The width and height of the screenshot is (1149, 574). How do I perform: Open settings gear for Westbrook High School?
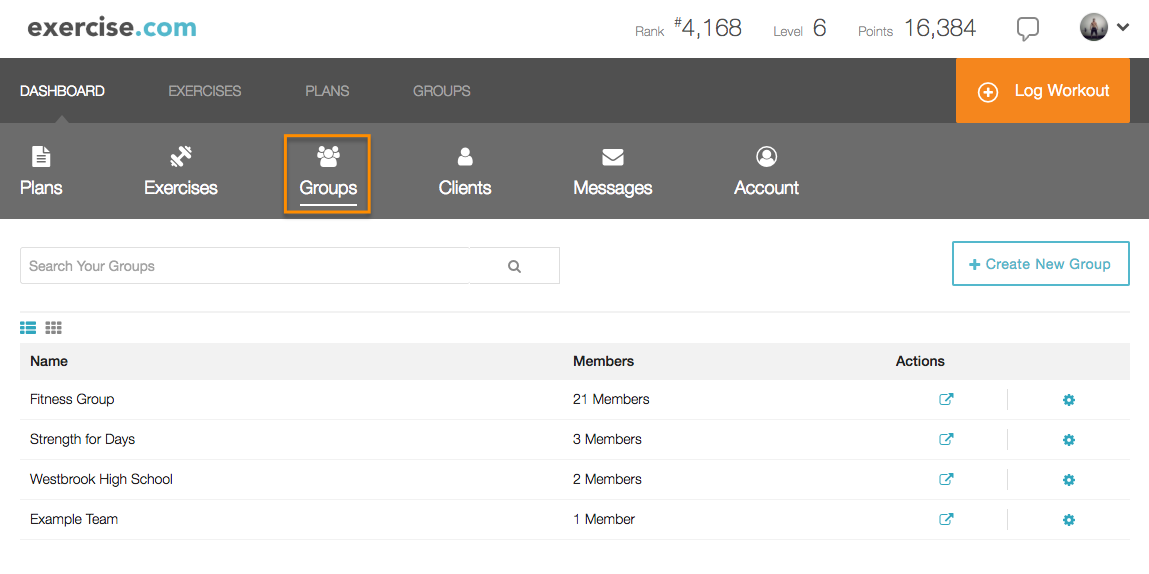[x=1068, y=479]
